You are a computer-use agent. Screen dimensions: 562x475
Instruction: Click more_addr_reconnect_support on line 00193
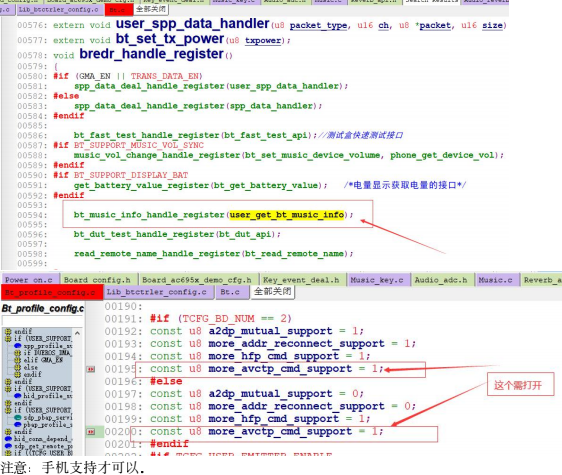[x=296, y=343]
